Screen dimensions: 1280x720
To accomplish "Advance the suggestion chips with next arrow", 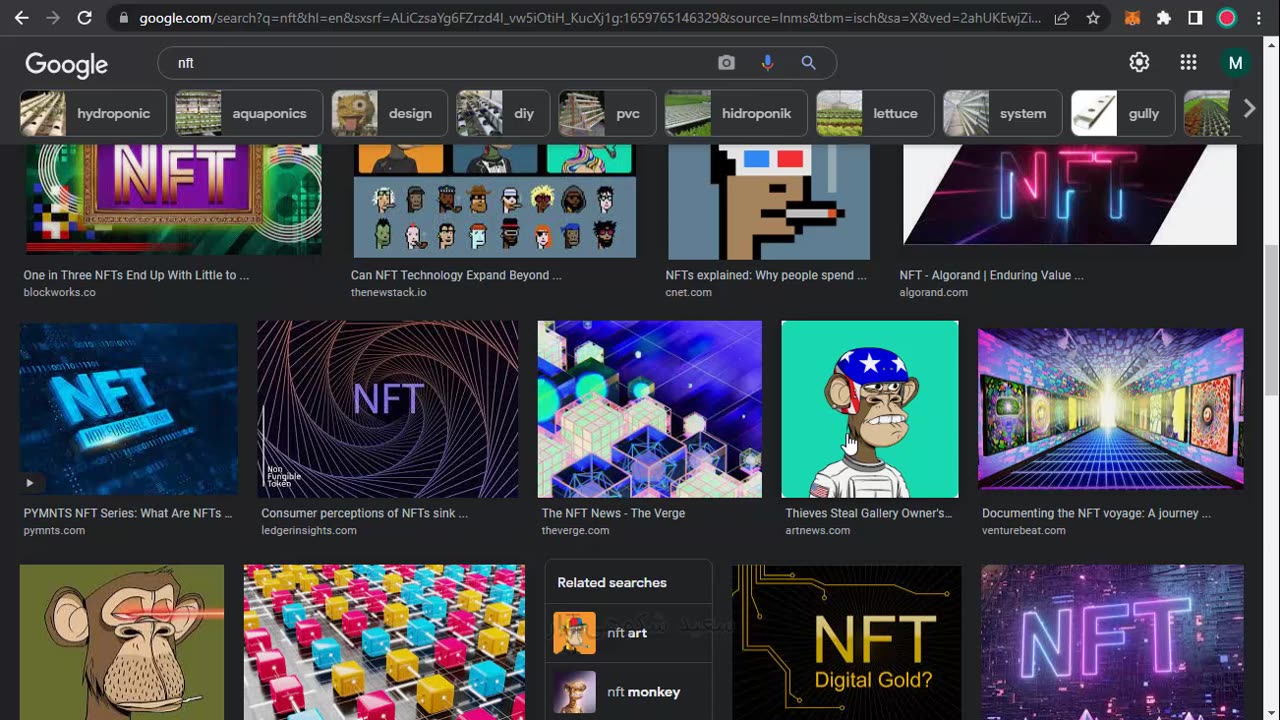I will (1249, 110).
